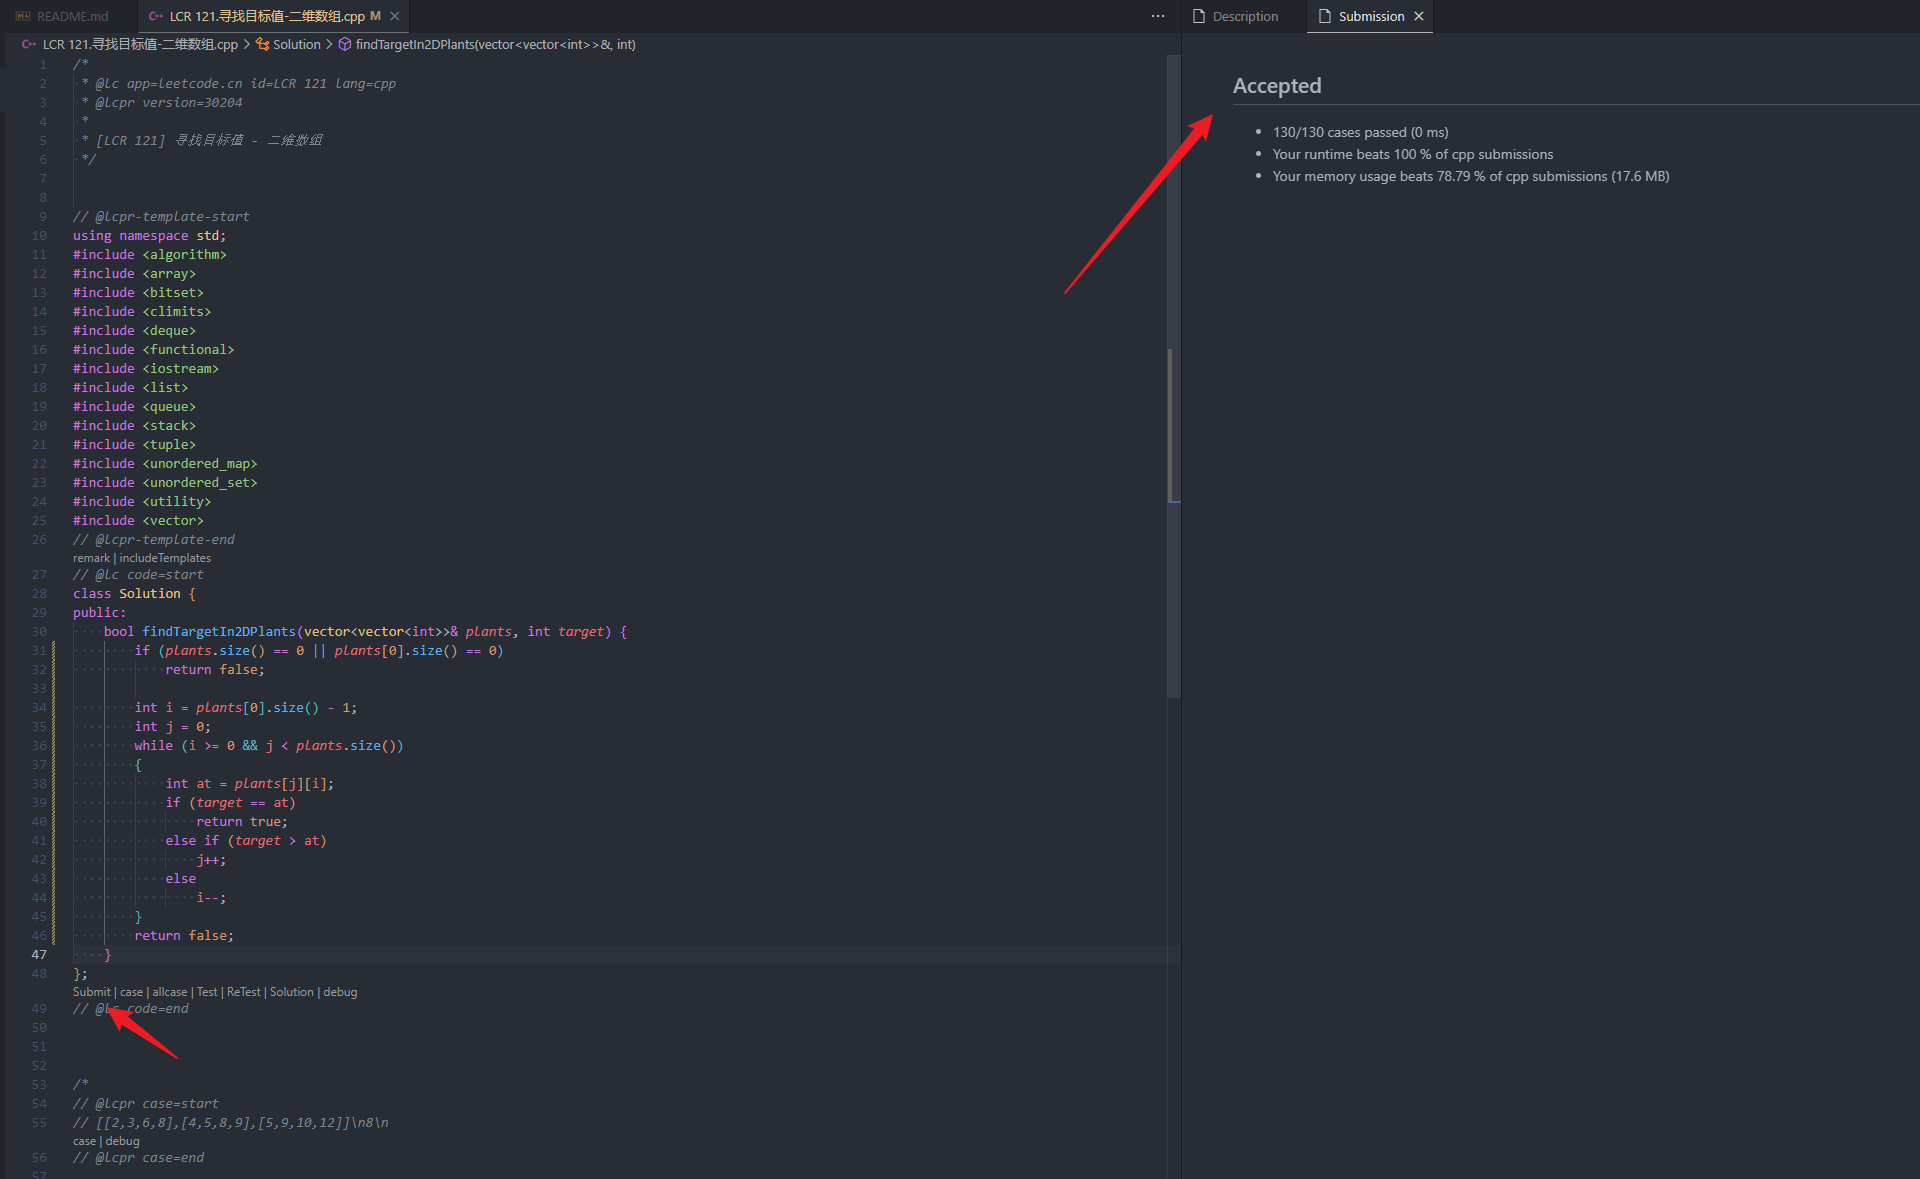
Task: Close the LCR 121 cpp editor tab
Action: (x=395, y=16)
